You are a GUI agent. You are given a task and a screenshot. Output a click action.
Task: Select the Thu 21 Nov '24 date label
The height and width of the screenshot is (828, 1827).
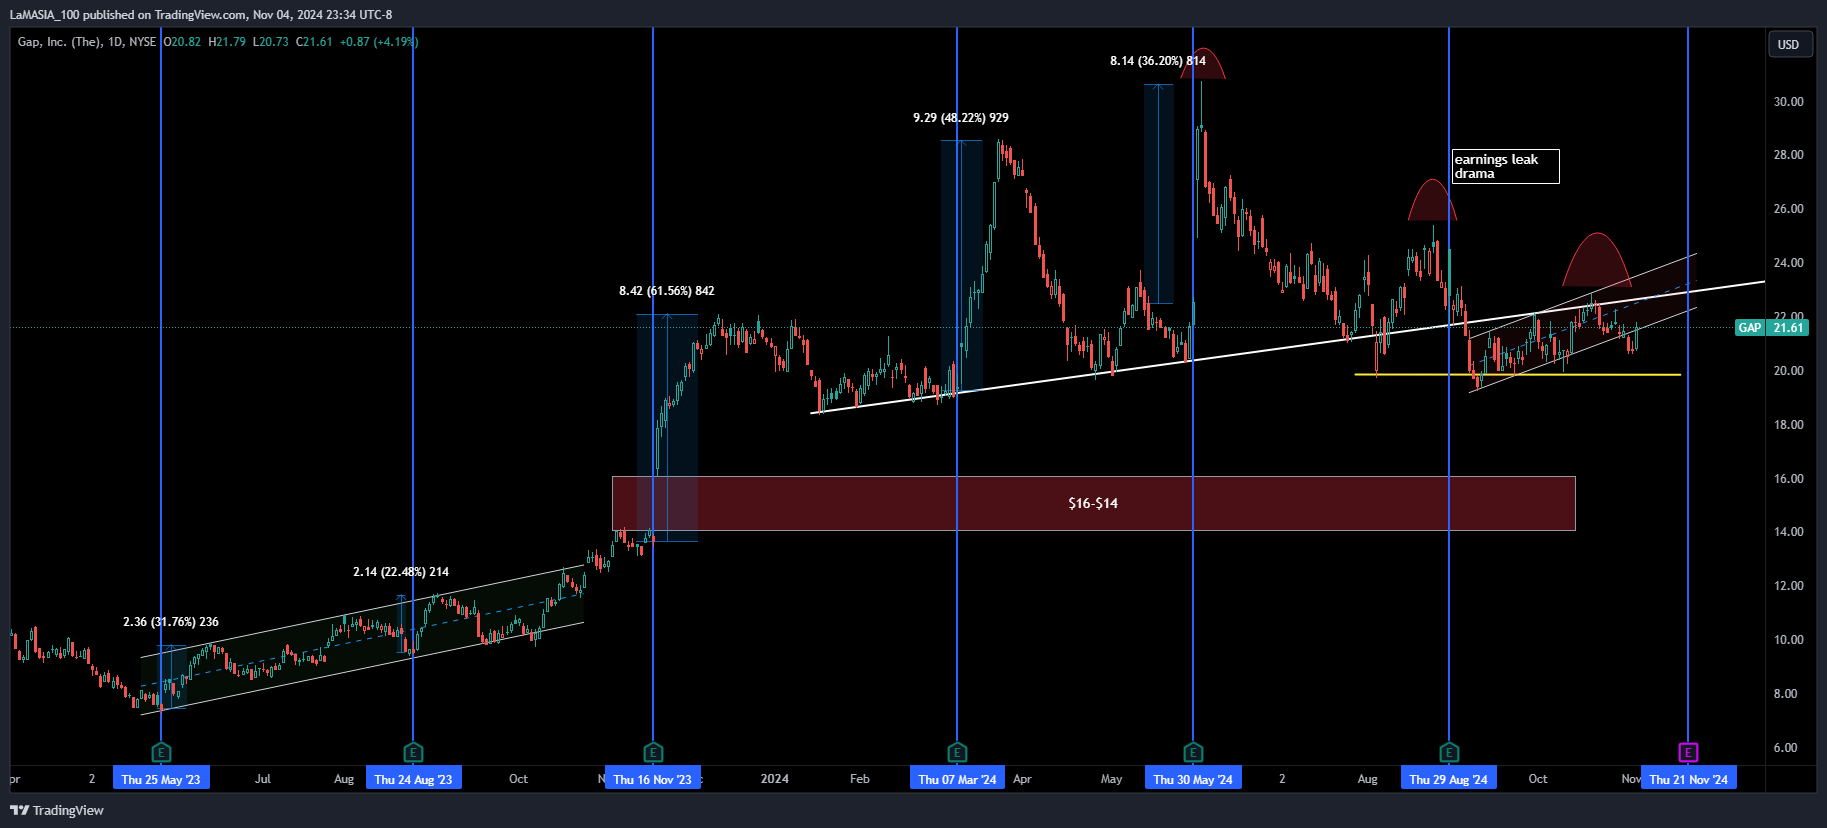1688,779
